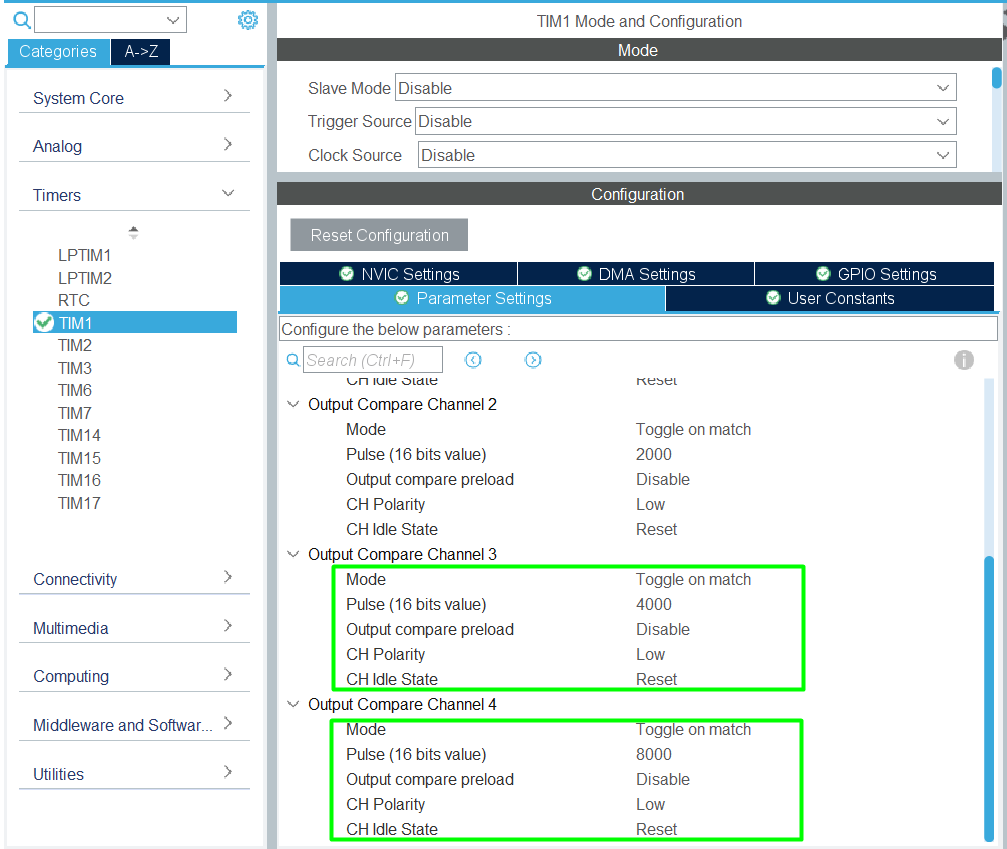Click the sort arrows above the timer list

pos(133,232)
